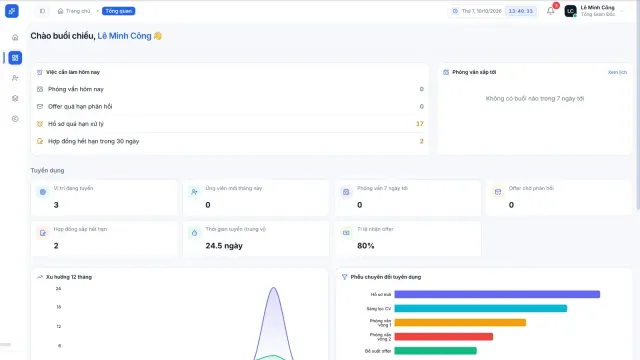
Task: Click the Vị trí đang tuyển card icon
Action: [43, 192]
